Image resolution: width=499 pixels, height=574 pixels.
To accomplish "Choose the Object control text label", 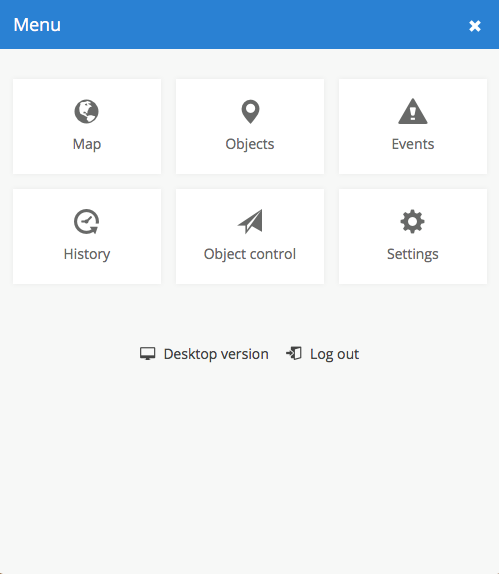I will coord(250,254).
